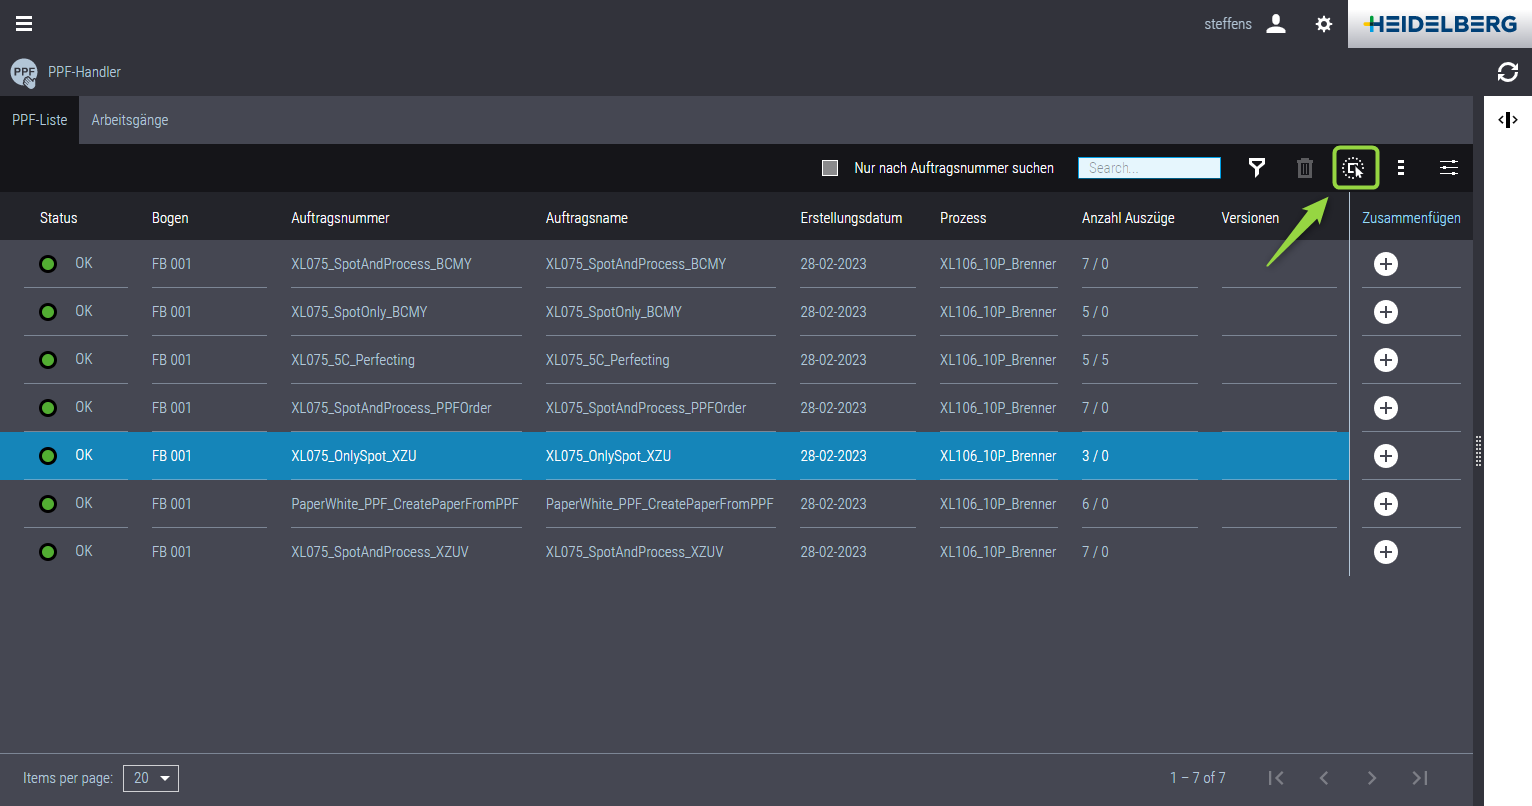Viewport: 1532px width, 806px height.
Task: Open settings via the gear icon
Action: [x=1324, y=24]
